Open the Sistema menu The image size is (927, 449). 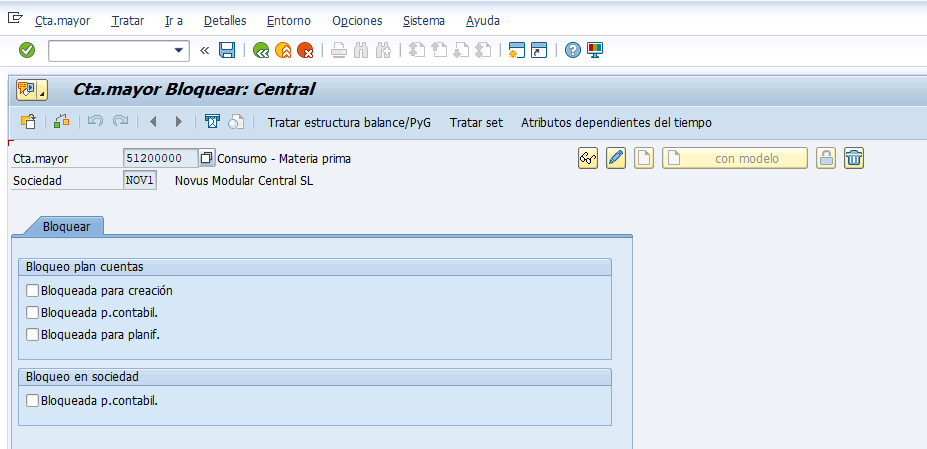click(x=424, y=21)
